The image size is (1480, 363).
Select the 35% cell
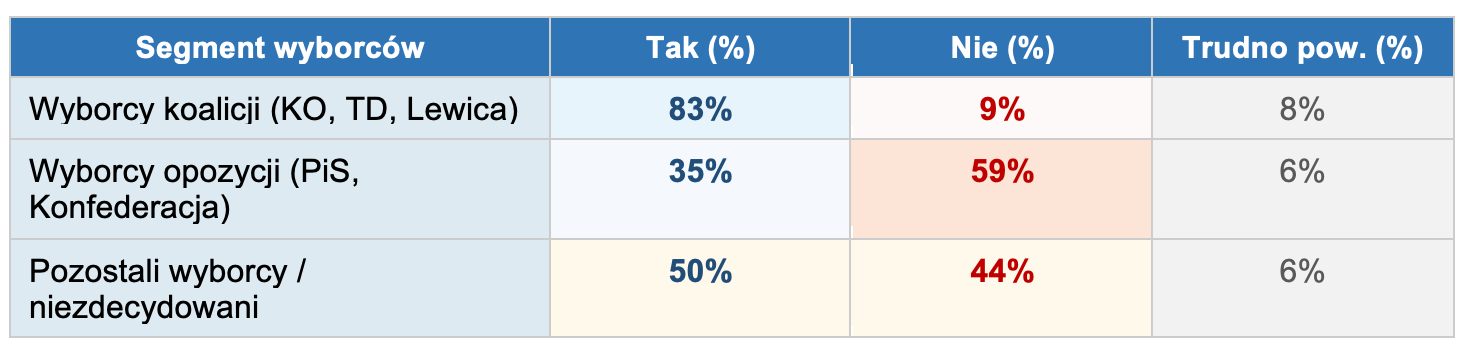700,189
